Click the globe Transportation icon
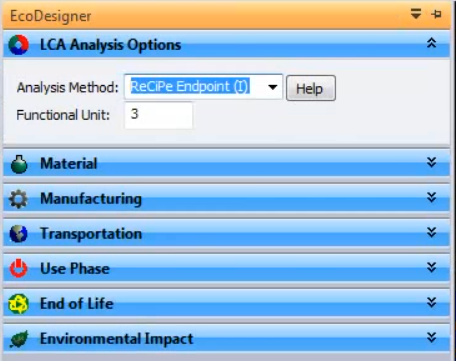Screen dimensions: 456x364 [x=18, y=234]
